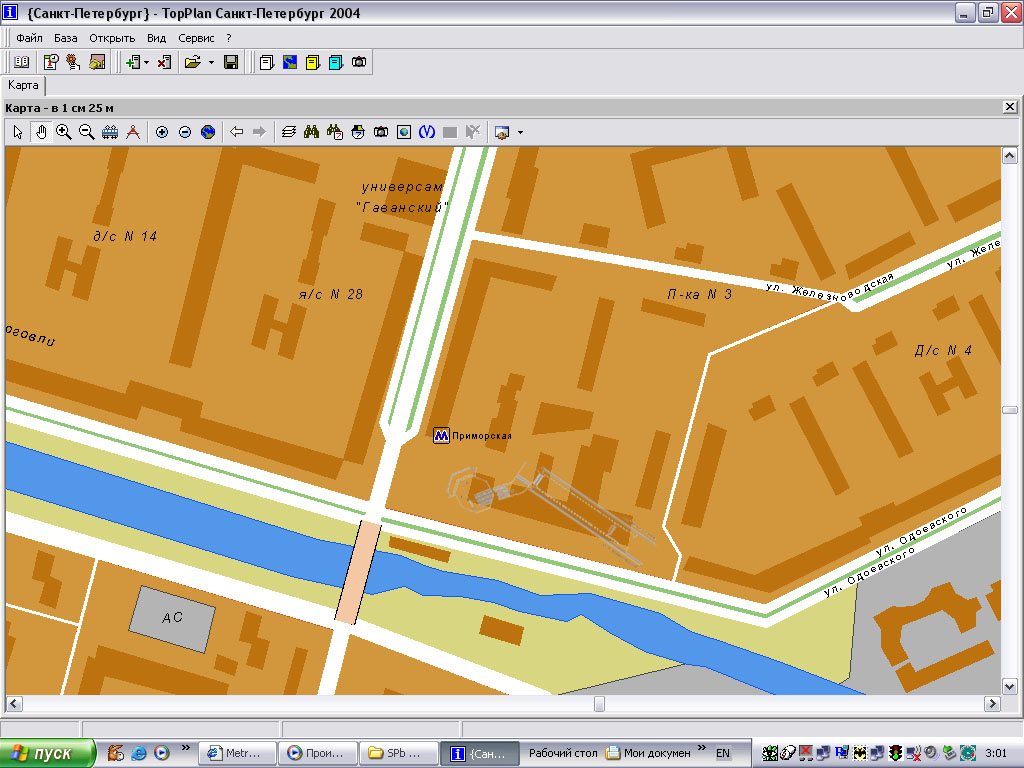Open the reference book icon in top toolbar
This screenshot has width=1024, height=768.
22,62
